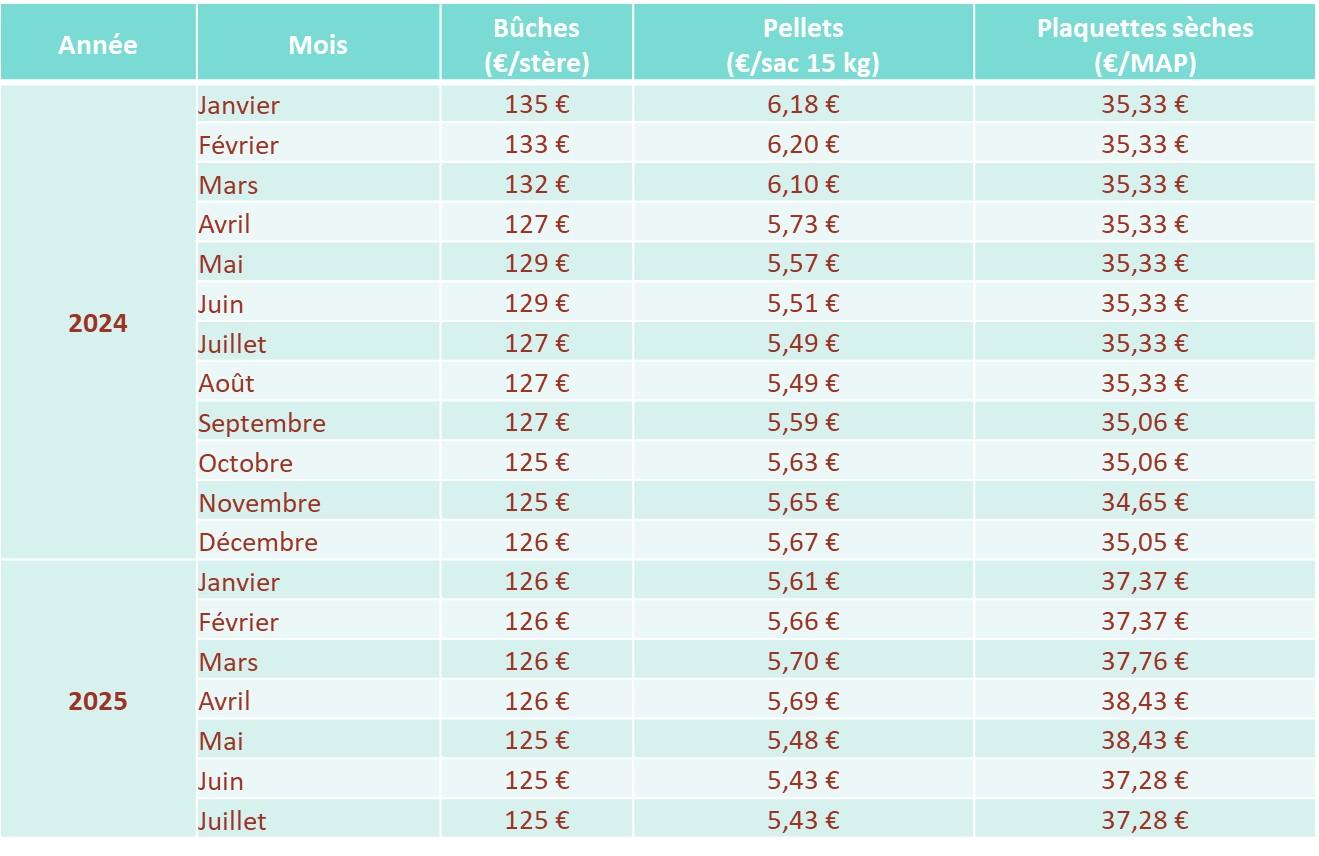The height and width of the screenshot is (856, 1319).
Task: Click the 135 € Bûches value
Action: 537,104
